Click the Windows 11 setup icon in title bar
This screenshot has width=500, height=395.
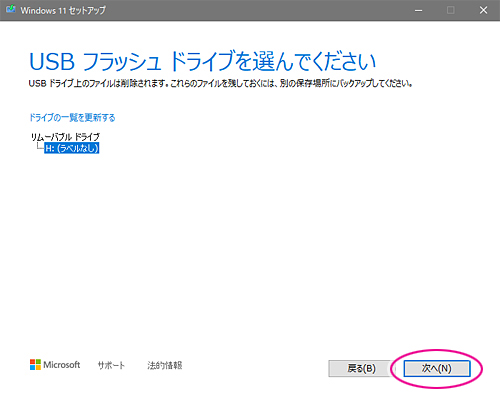point(11,10)
